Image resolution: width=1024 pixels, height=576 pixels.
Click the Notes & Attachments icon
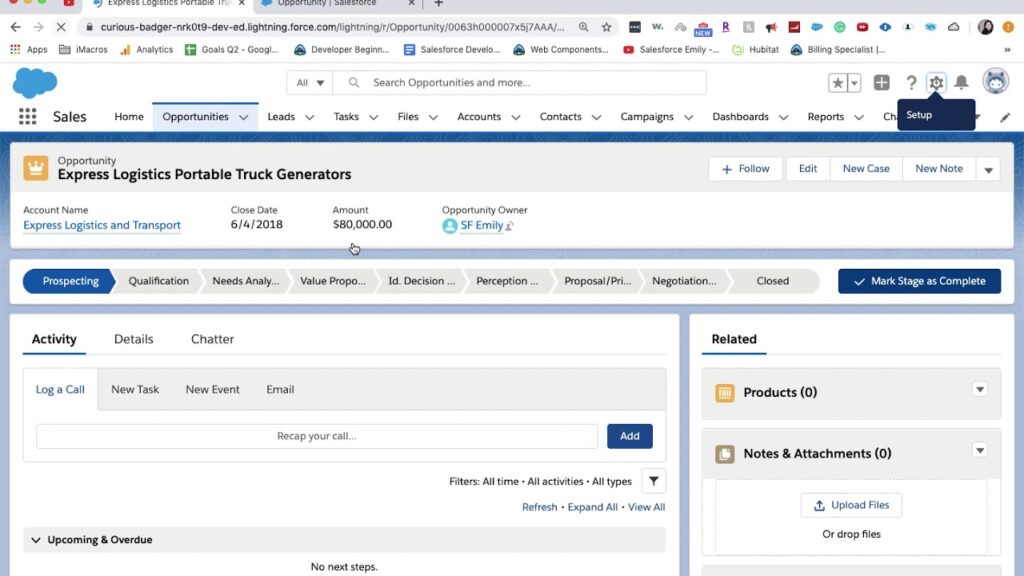click(725, 454)
